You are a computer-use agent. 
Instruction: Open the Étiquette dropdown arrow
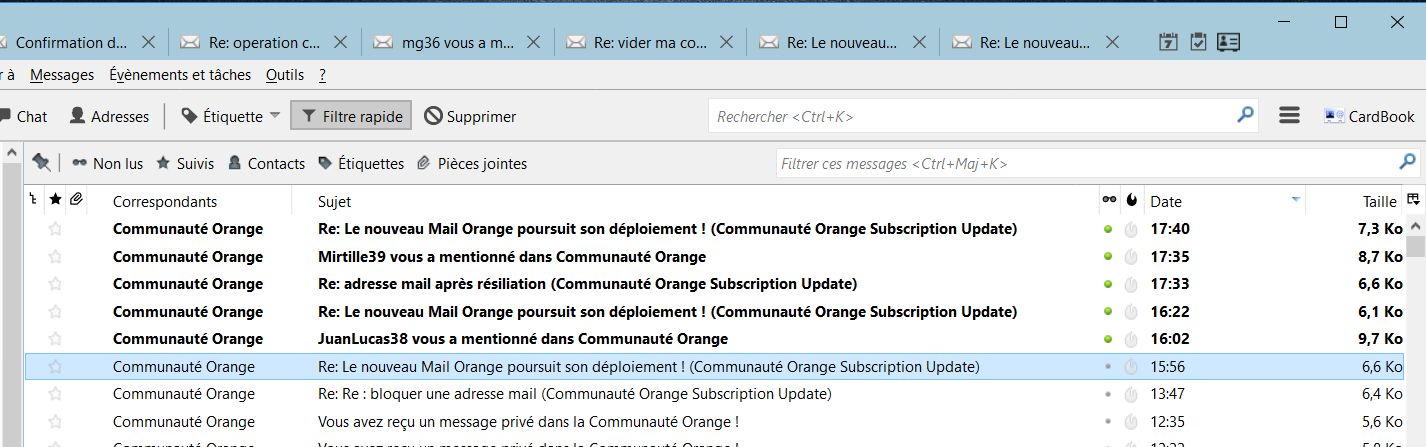point(275,116)
